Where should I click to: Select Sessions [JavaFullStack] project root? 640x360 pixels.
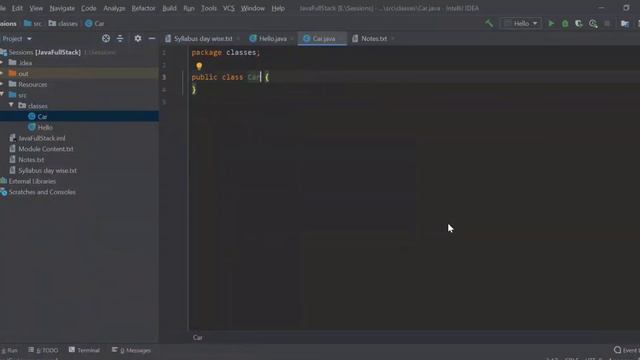coord(45,52)
